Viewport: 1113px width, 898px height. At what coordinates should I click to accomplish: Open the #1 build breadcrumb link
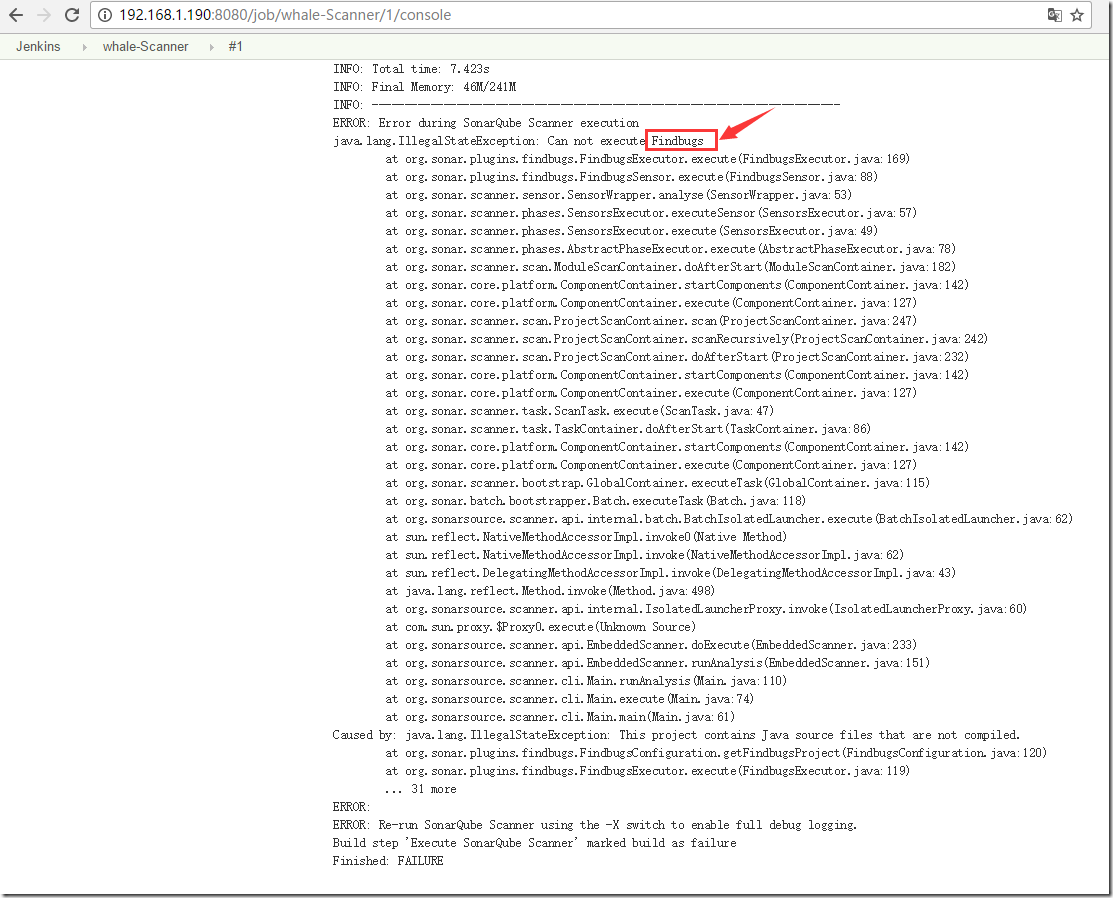(236, 47)
